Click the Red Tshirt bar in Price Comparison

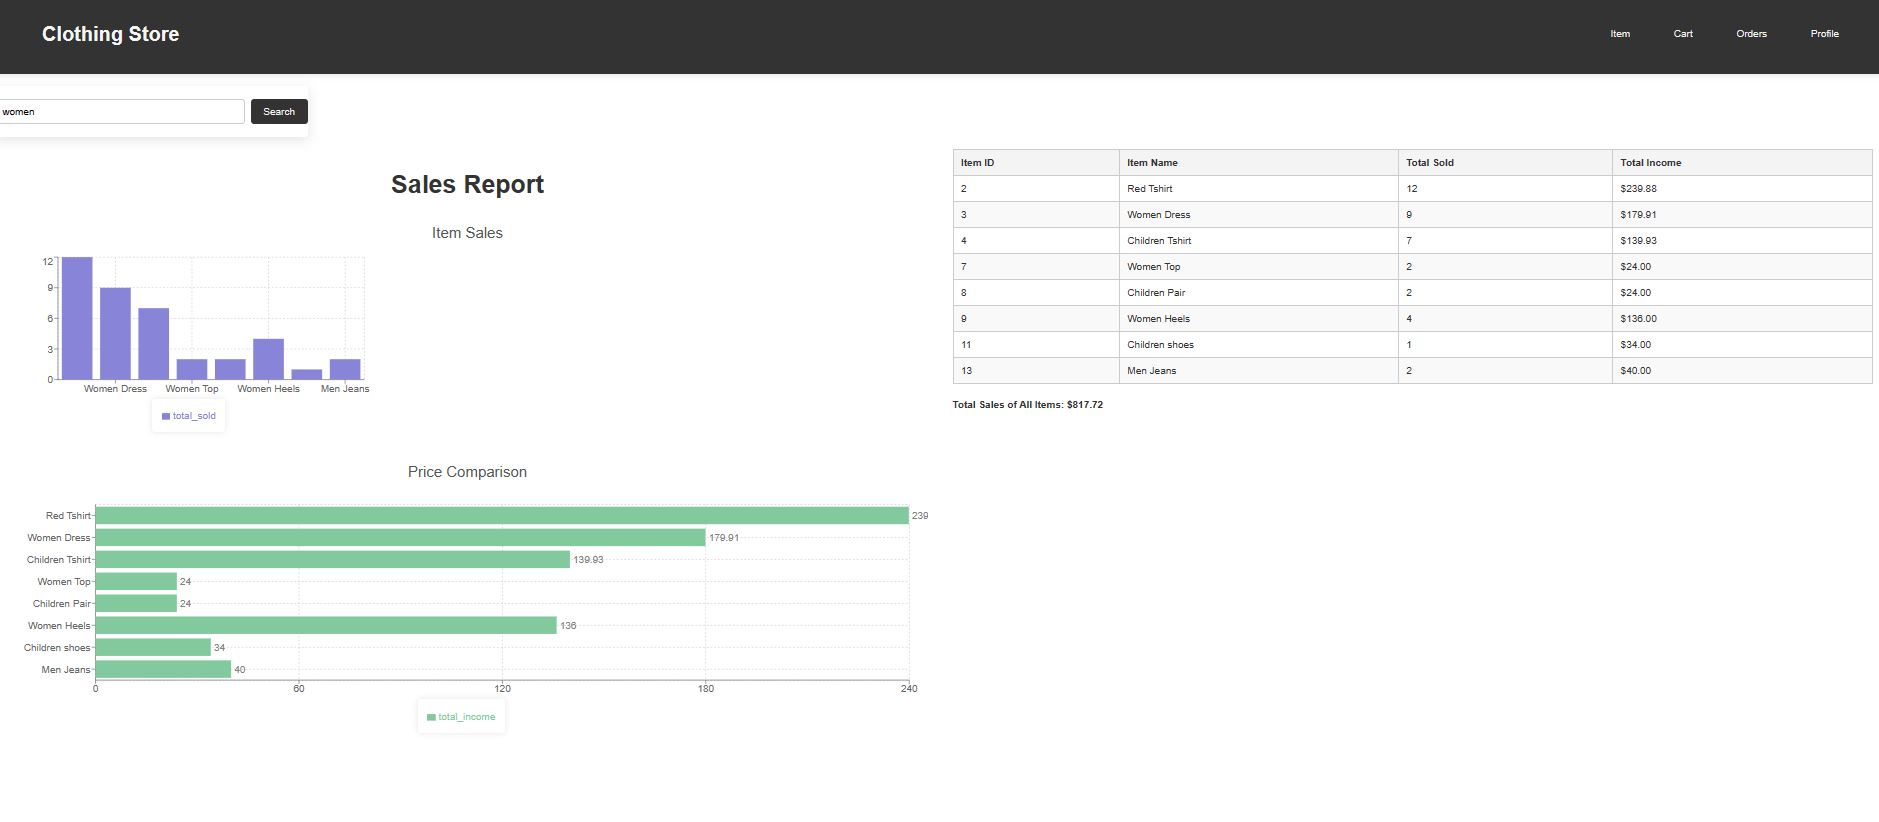pos(502,516)
